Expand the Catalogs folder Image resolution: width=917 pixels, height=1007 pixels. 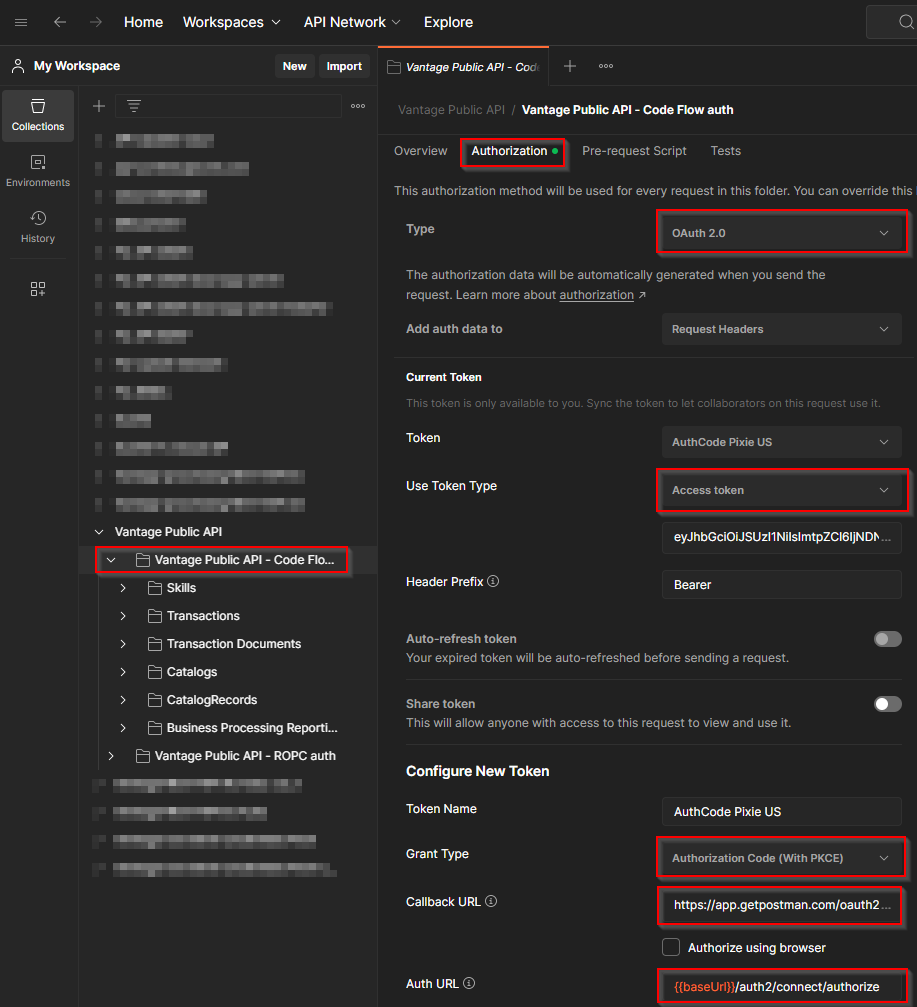pos(123,672)
